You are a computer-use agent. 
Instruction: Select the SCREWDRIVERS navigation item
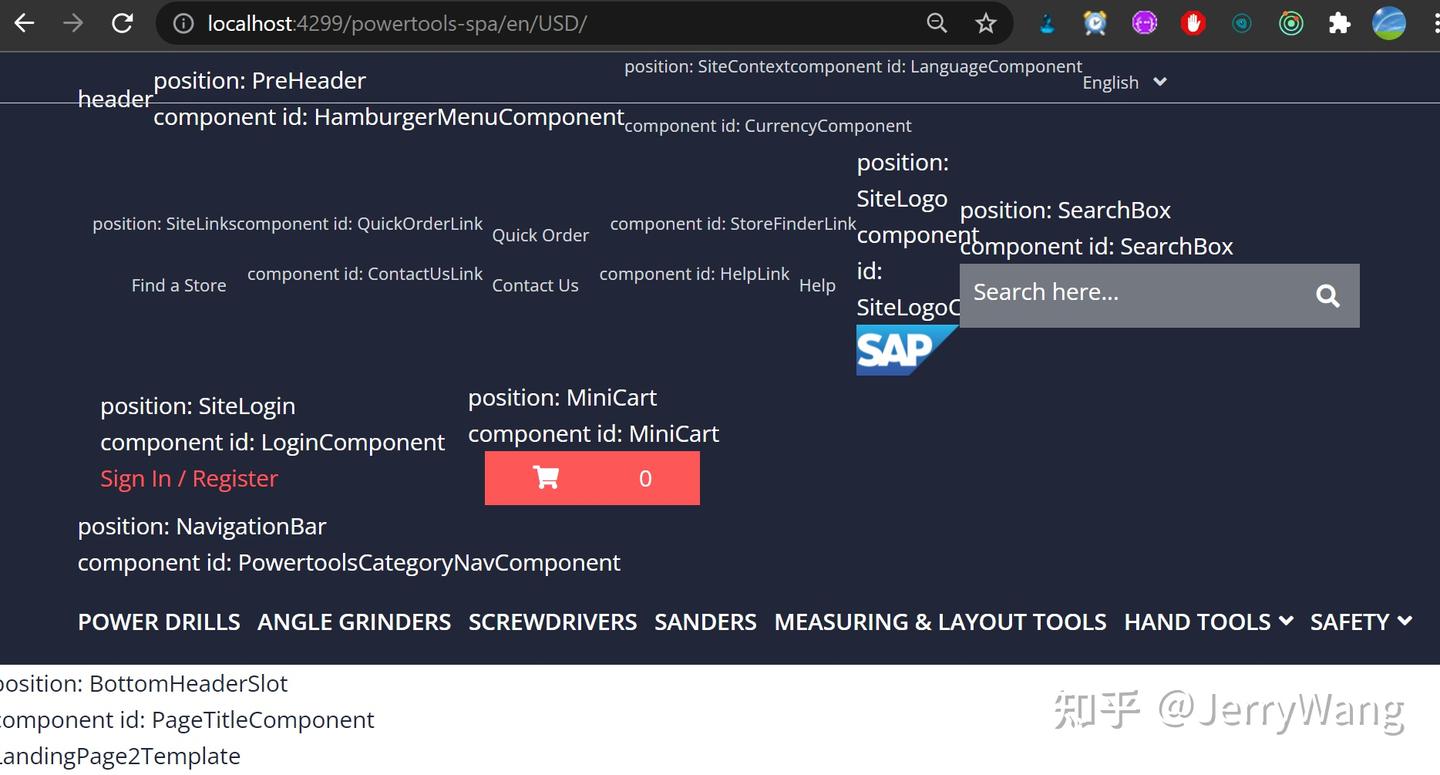pos(552,621)
